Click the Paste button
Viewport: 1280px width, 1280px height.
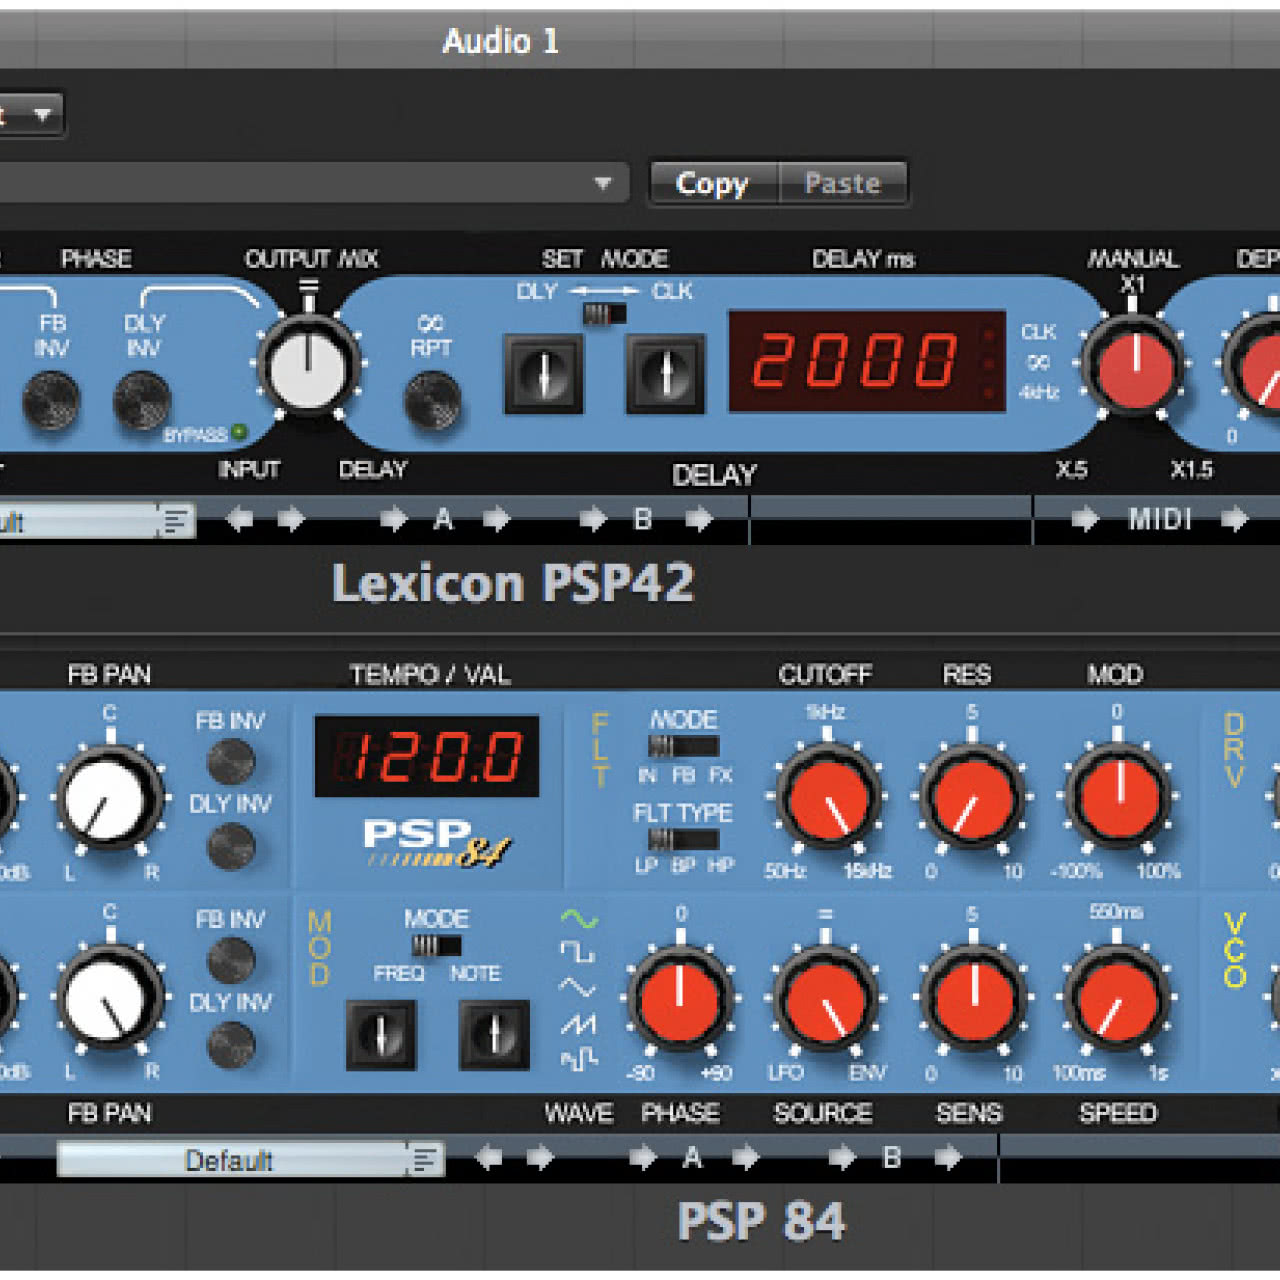click(x=842, y=183)
